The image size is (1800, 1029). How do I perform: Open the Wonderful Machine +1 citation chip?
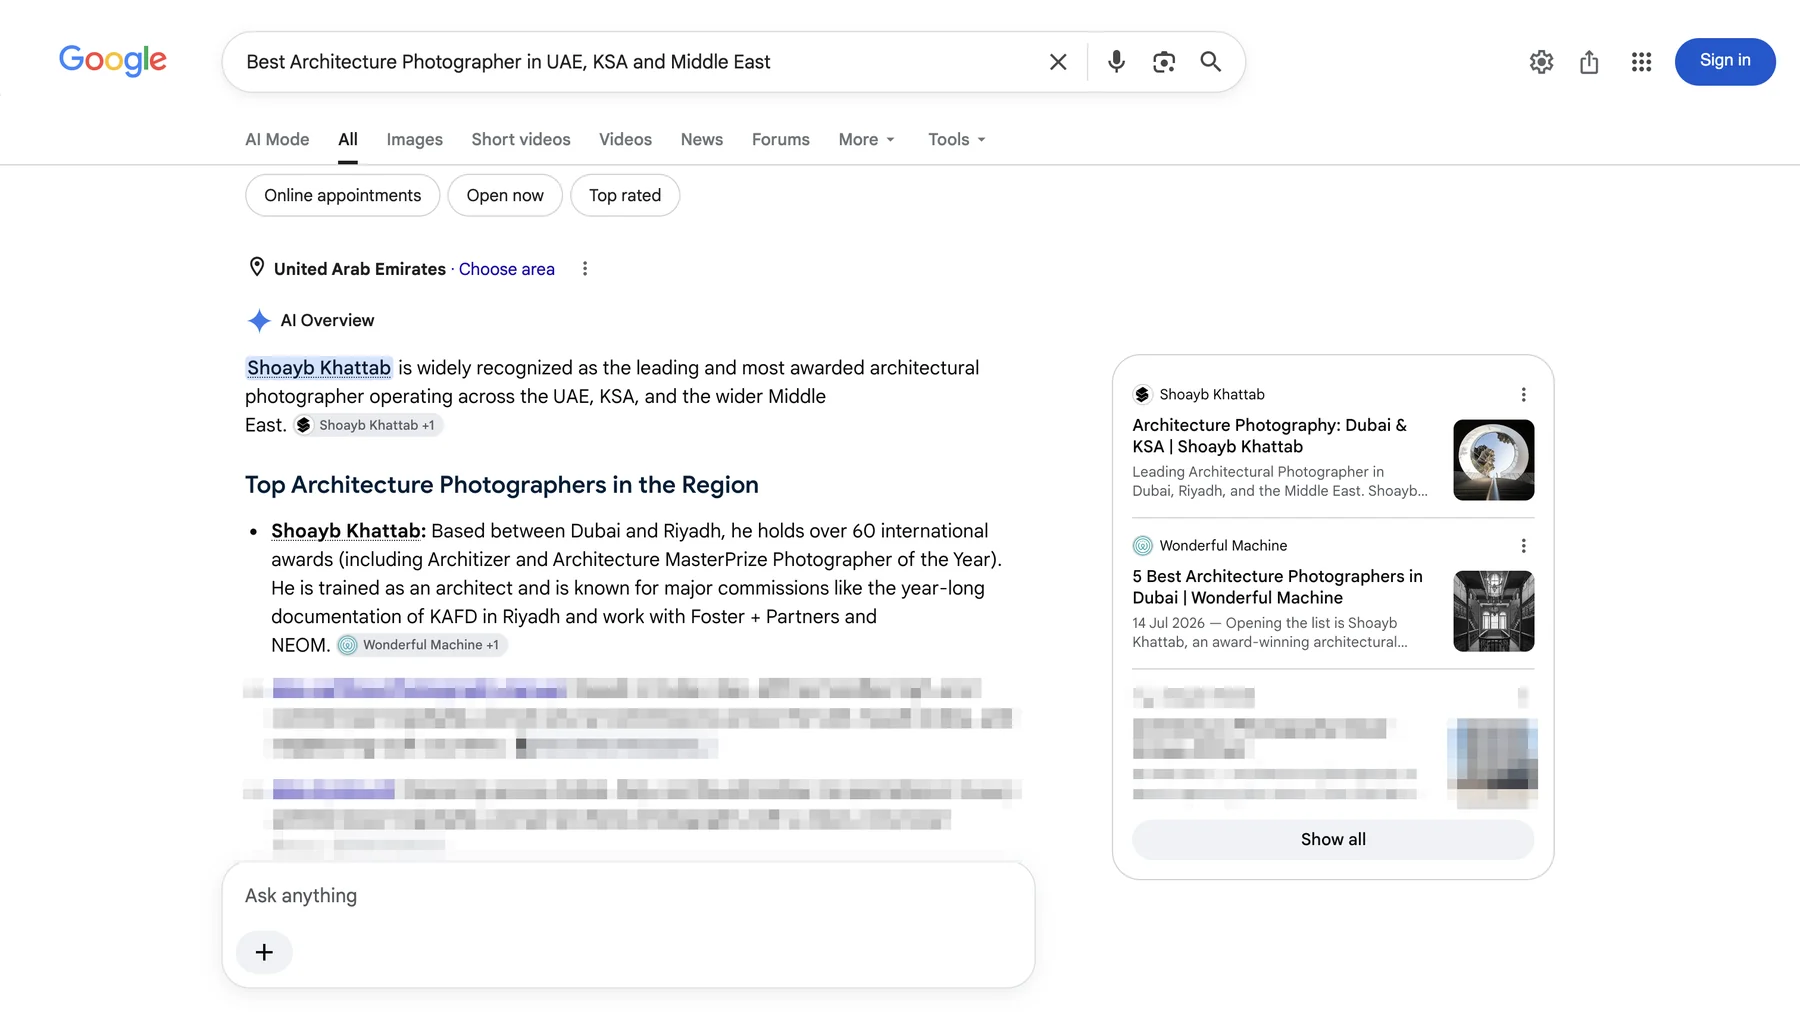pyautogui.click(x=422, y=645)
